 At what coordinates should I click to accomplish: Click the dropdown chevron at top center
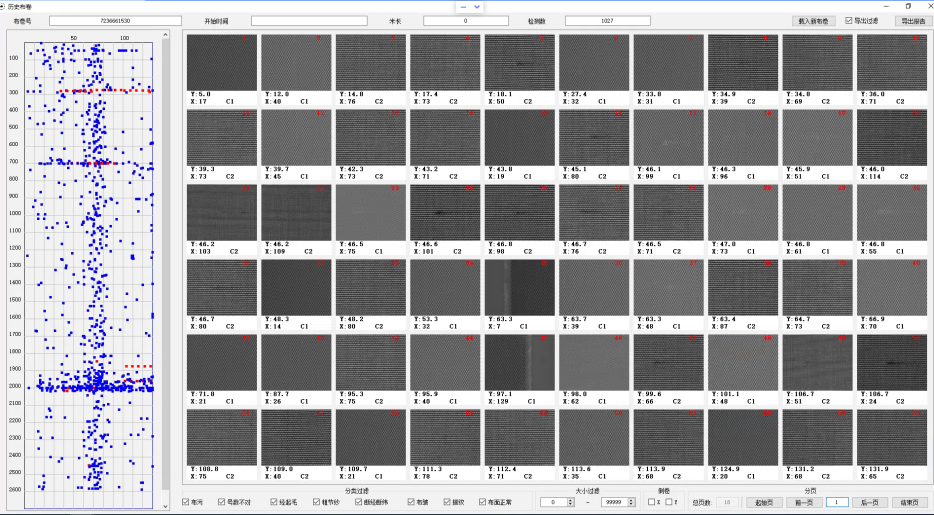(x=477, y=6)
